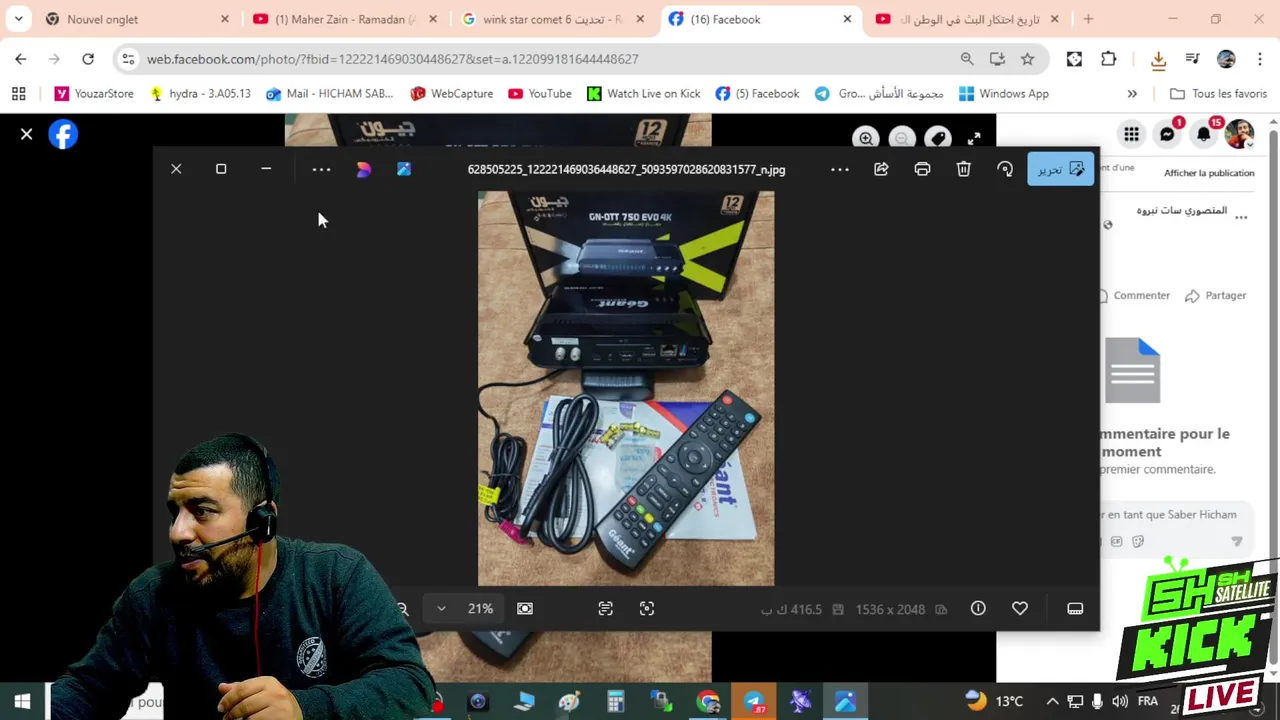The height and width of the screenshot is (720, 1280).
Task: Open Chrome three-dot menu
Action: point(1261,59)
